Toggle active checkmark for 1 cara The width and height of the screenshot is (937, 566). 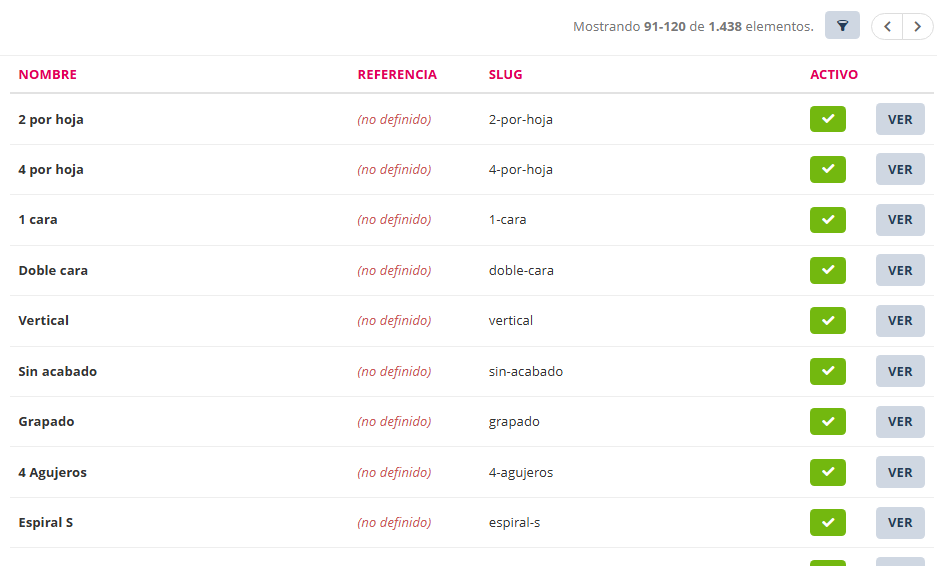pyautogui.click(x=828, y=220)
